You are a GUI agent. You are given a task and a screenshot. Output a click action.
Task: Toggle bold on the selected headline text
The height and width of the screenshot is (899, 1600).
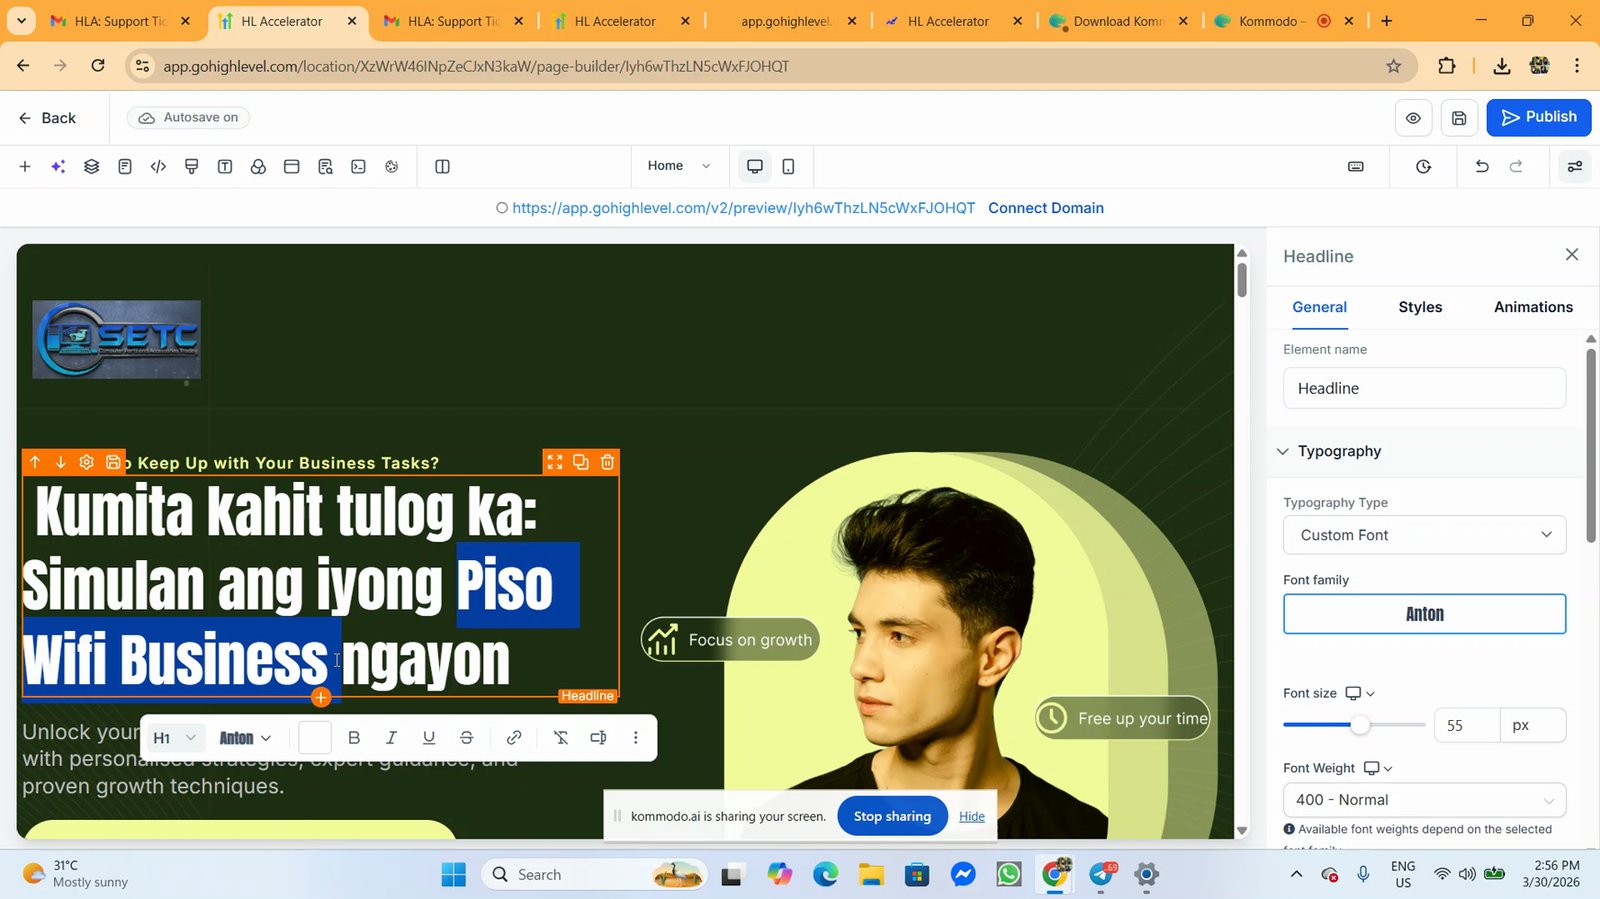tap(354, 738)
